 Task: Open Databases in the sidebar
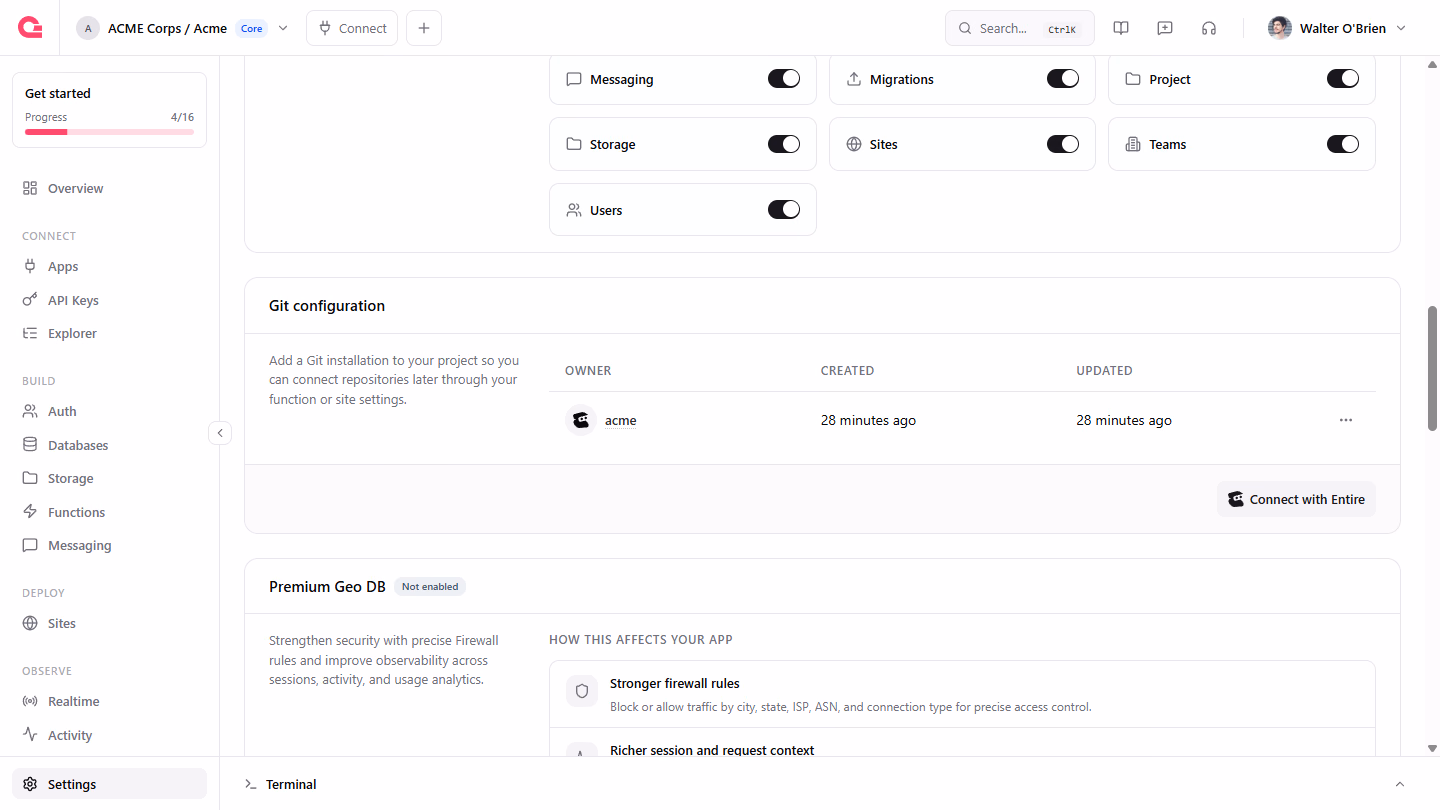click(x=110, y=445)
